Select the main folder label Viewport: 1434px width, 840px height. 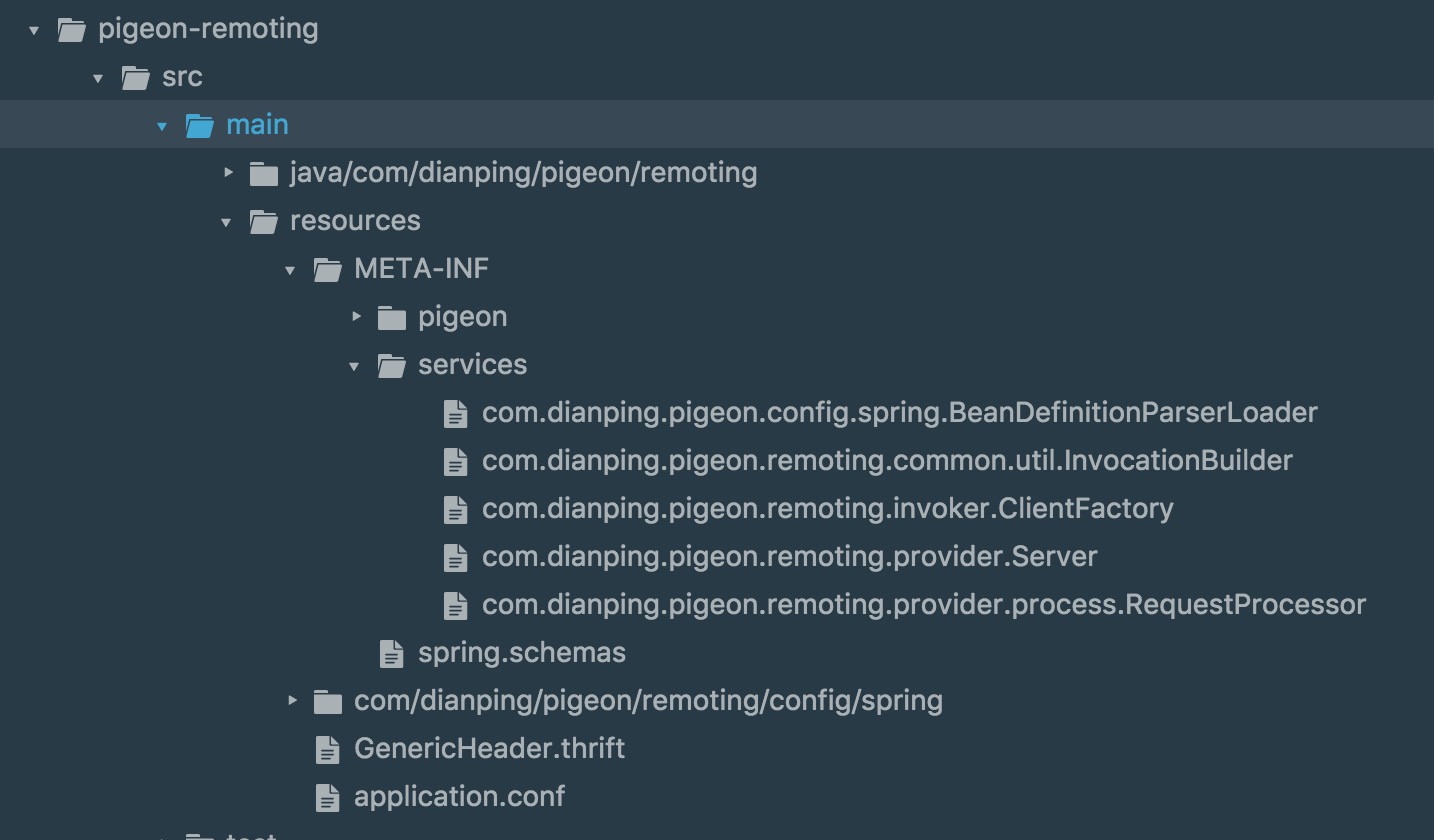pos(257,125)
